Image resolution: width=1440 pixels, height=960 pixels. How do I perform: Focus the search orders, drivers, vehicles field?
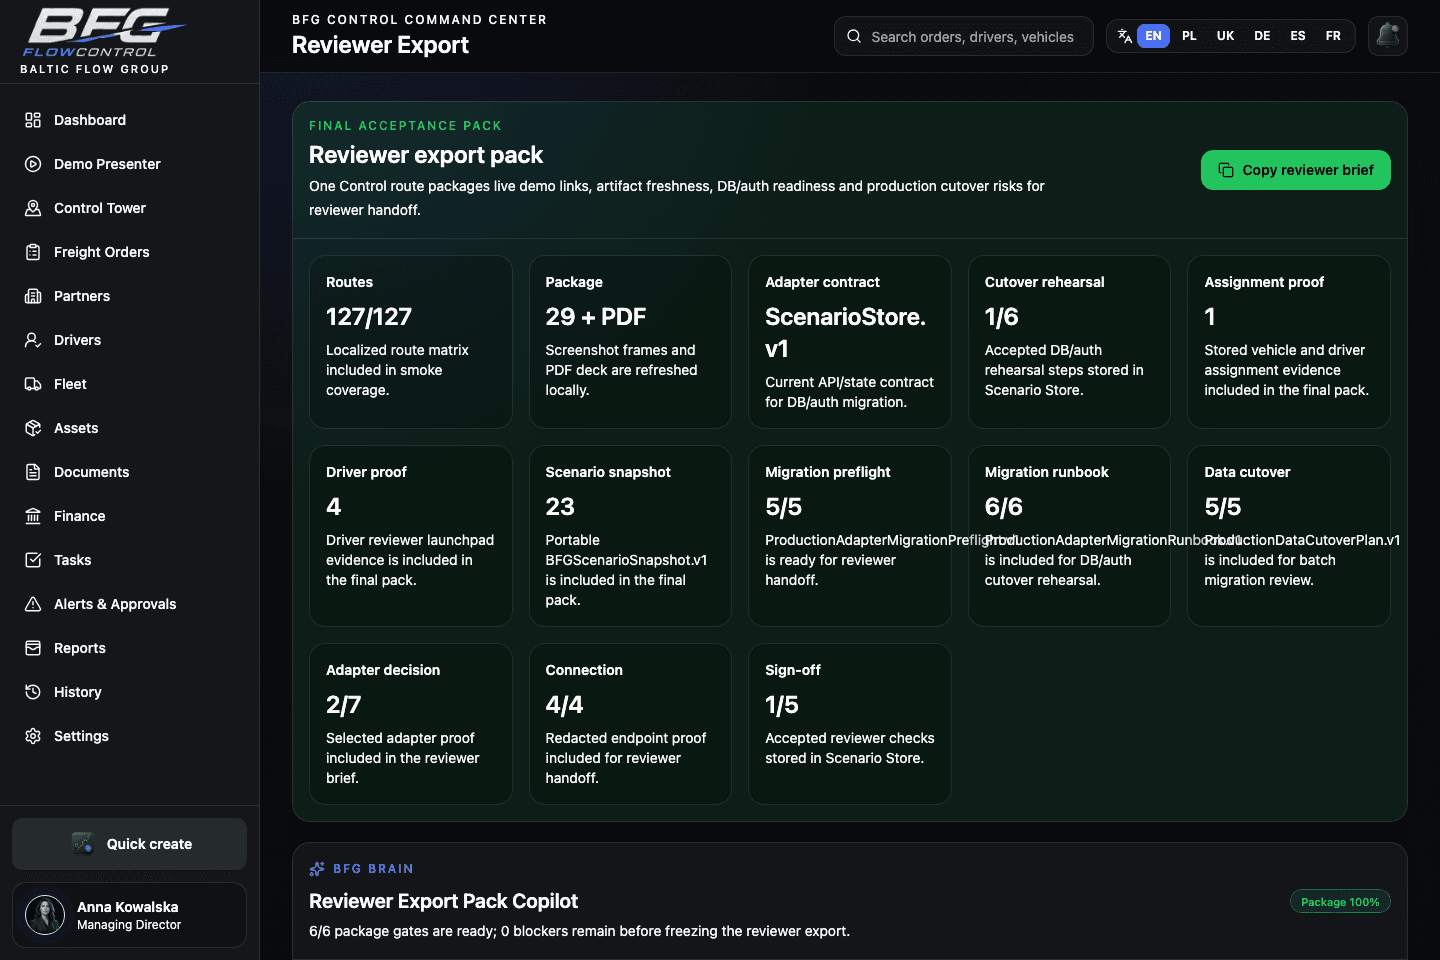point(964,36)
